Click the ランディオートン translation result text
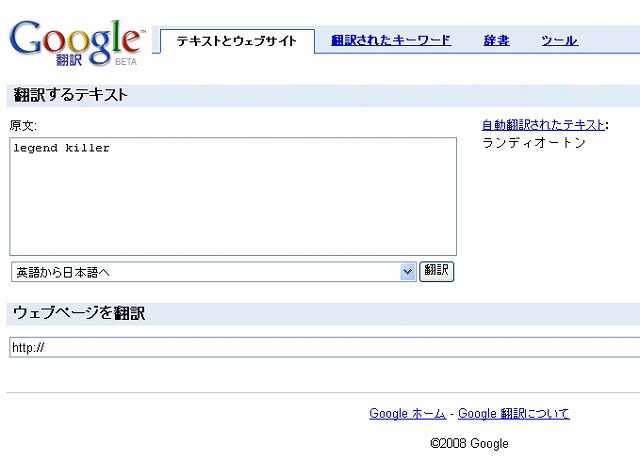The width and height of the screenshot is (640, 460). pos(534,143)
